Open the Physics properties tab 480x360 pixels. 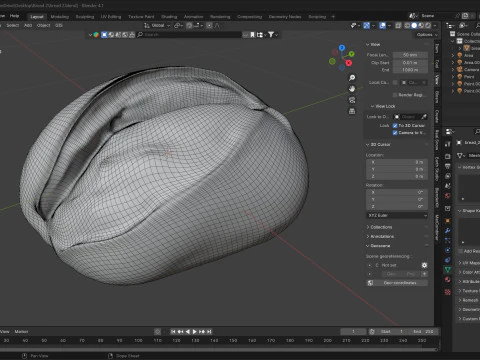[448, 250]
